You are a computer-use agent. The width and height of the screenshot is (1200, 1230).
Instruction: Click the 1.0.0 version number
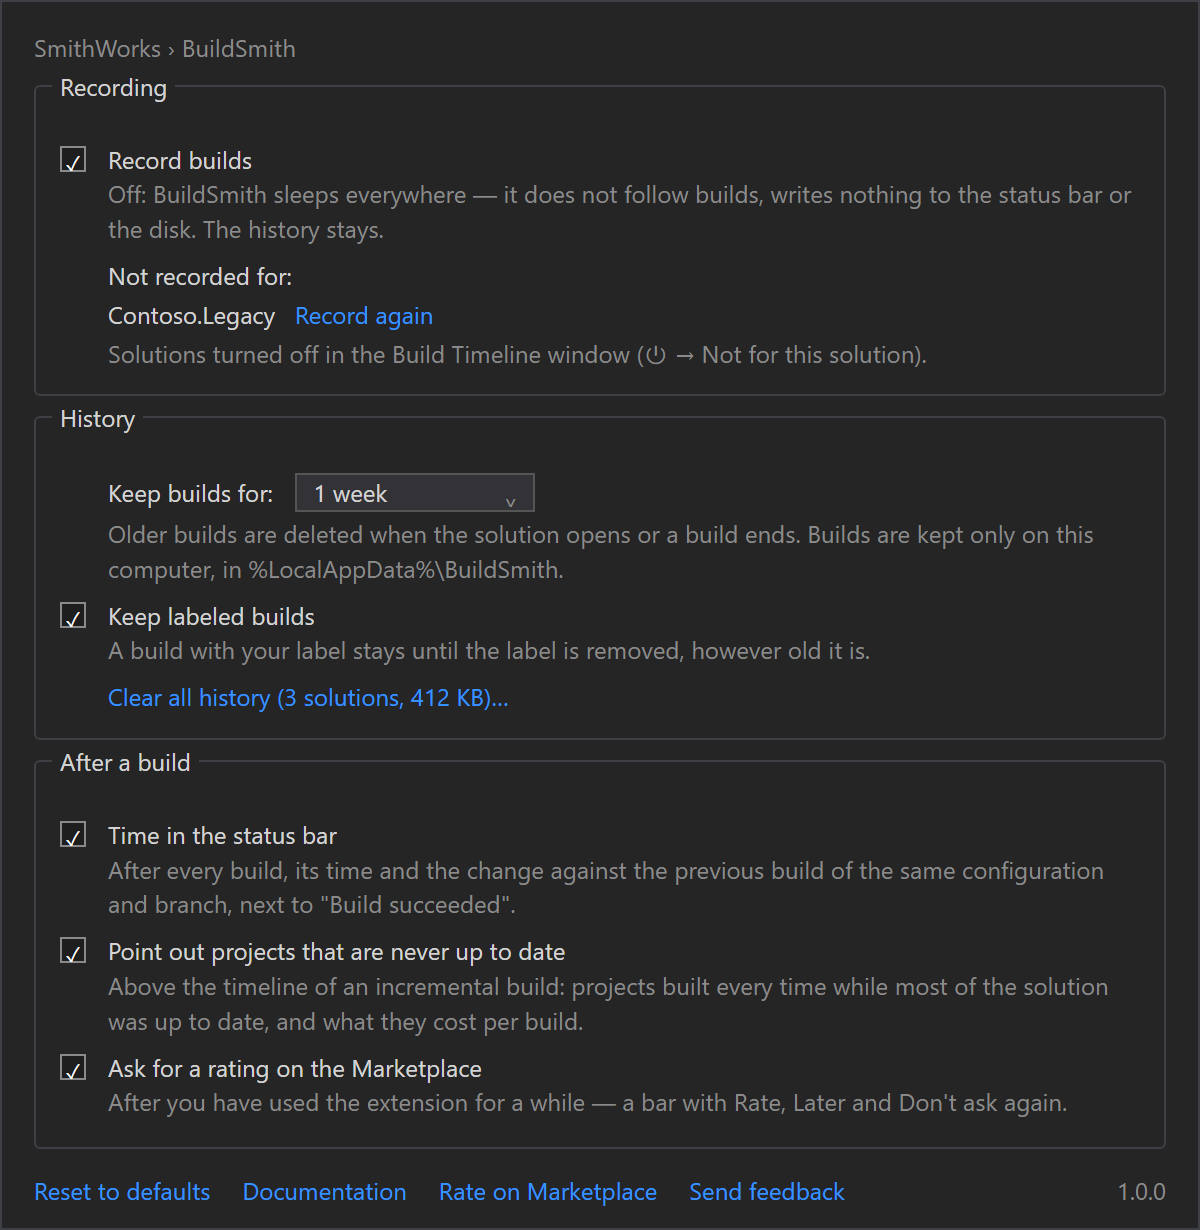[1142, 1192]
